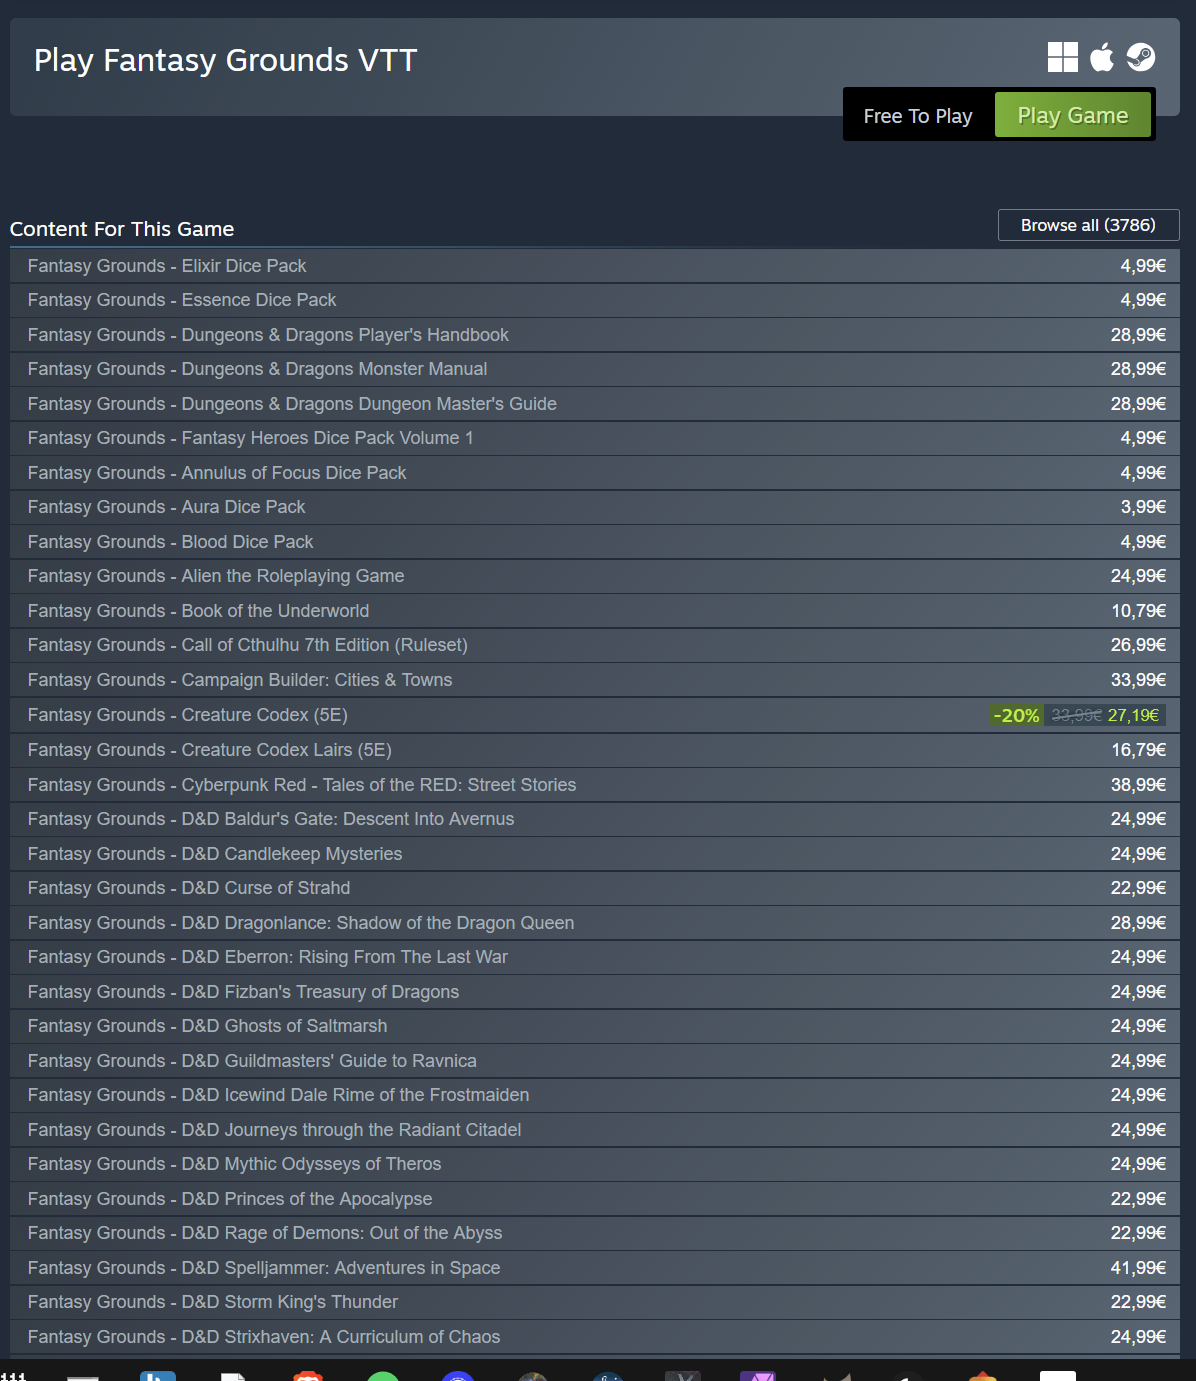Open Dungeons & Dragons Dungeon Master's Guide
The height and width of the screenshot is (1381, 1196).
tap(595, 404)
